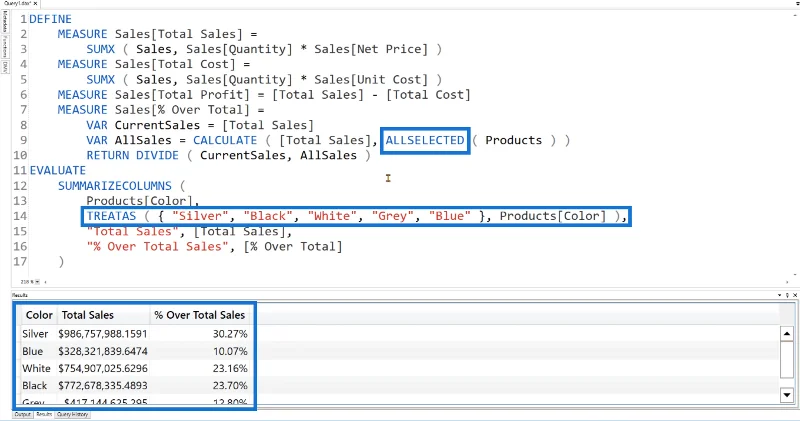Click RETURN keyword on line 10
Image resolution: width=800 pixels, height=421 pixels.
click(x=108, y=155)
